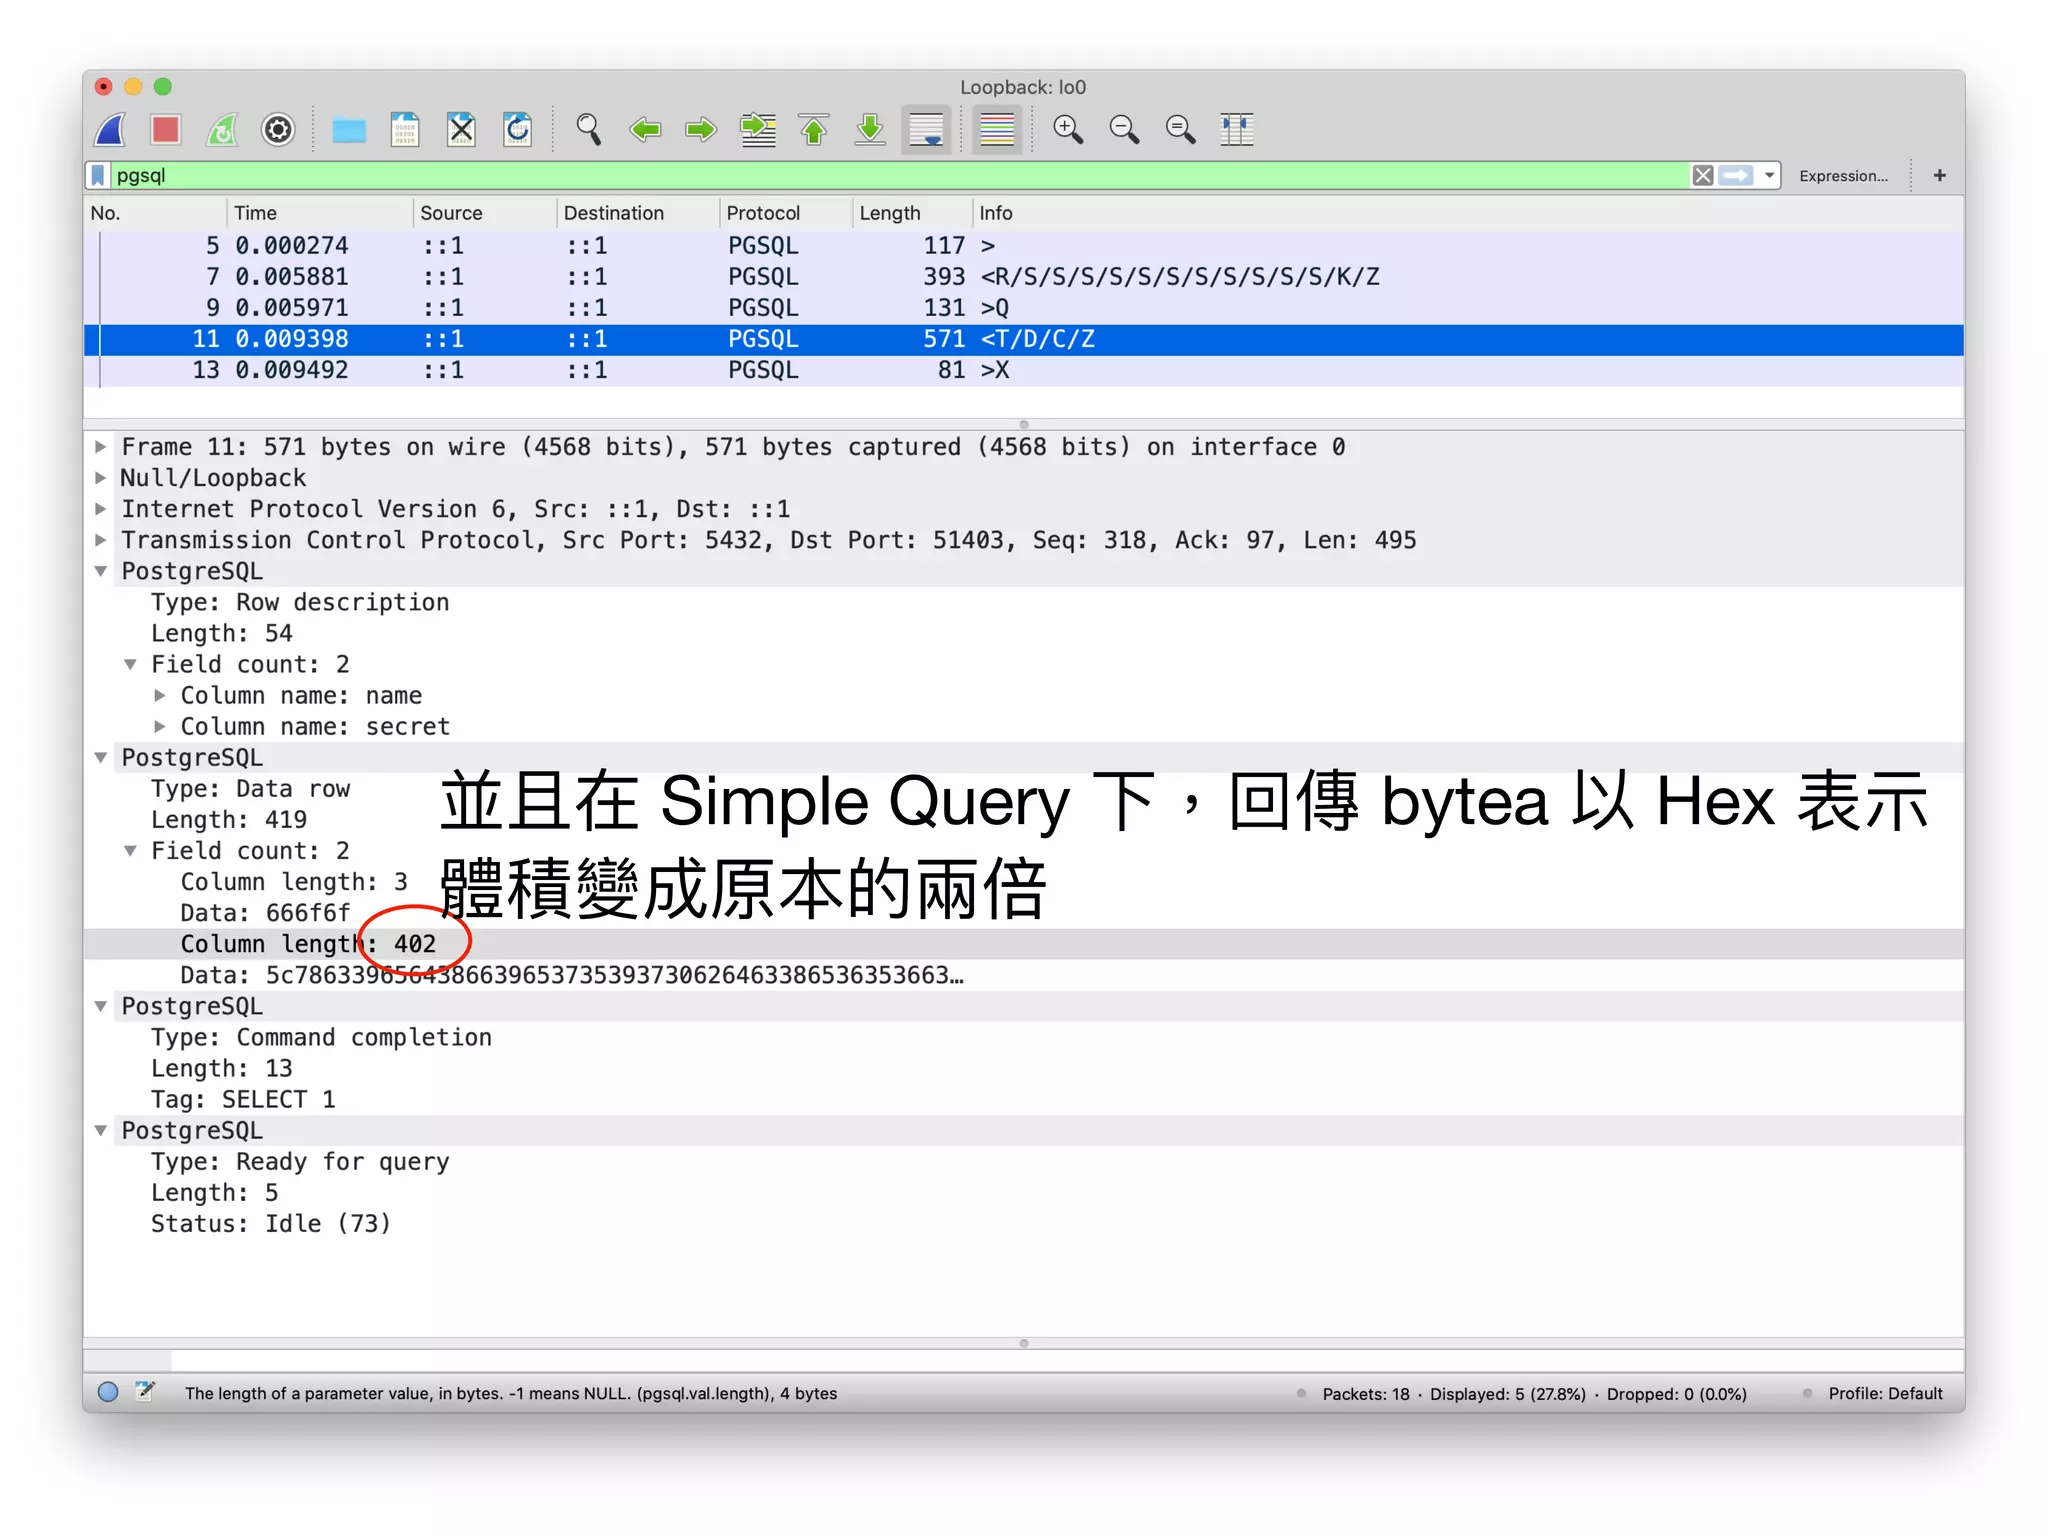This screenshot has height=1536, width=2048.
Task: Clear the pgsql display filter
Action: coord(1702,176)
